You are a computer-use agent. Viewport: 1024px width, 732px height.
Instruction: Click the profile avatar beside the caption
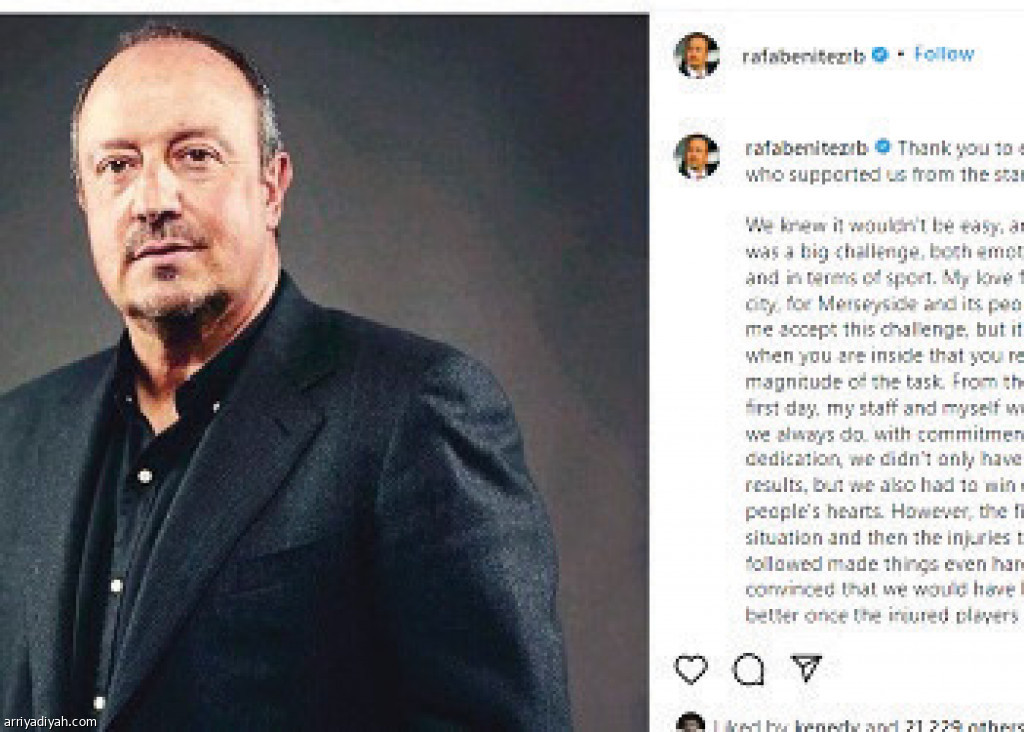696,157
